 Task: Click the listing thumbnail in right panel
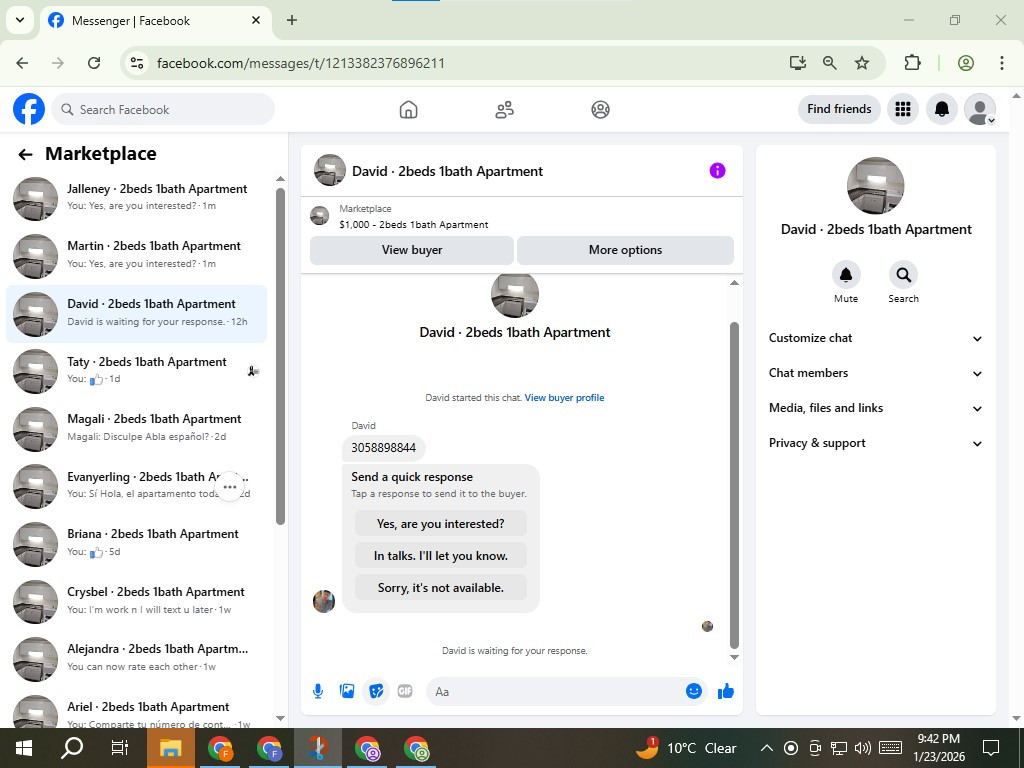875,185
